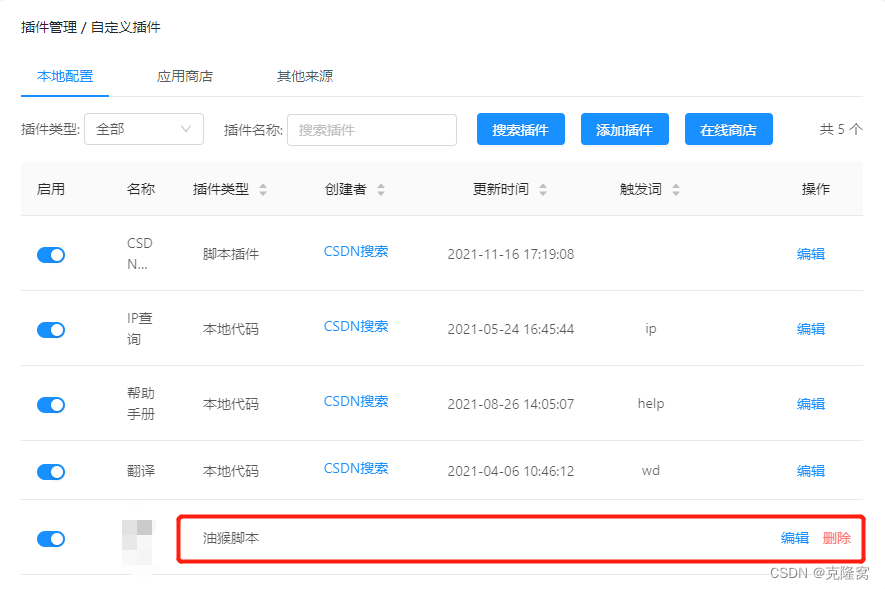Viewport: 885px width, 589px height.
Task: Click the 名称 column header
Action: coord(141,189)
